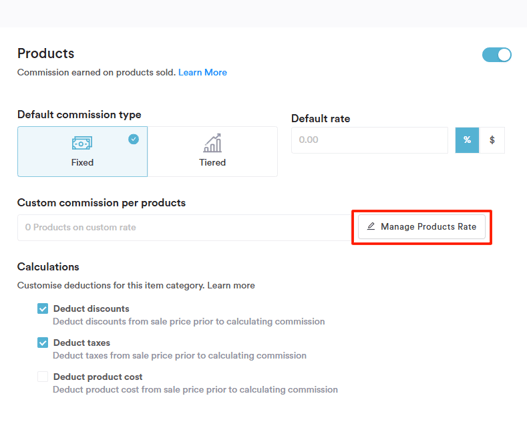Open the Learn More link under Products
This screenshot has width=527, height=422.
(x=203, y=73)
